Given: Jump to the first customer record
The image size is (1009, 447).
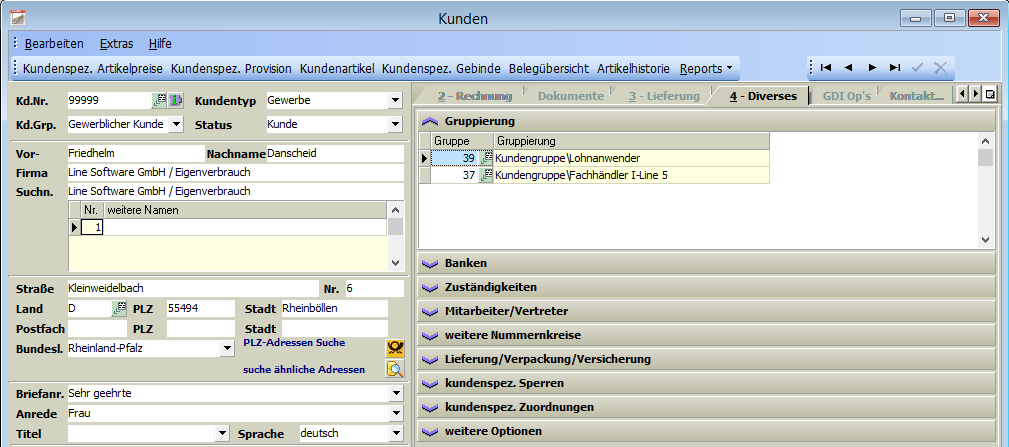Looking at the screenshot, I should point(826,68).
